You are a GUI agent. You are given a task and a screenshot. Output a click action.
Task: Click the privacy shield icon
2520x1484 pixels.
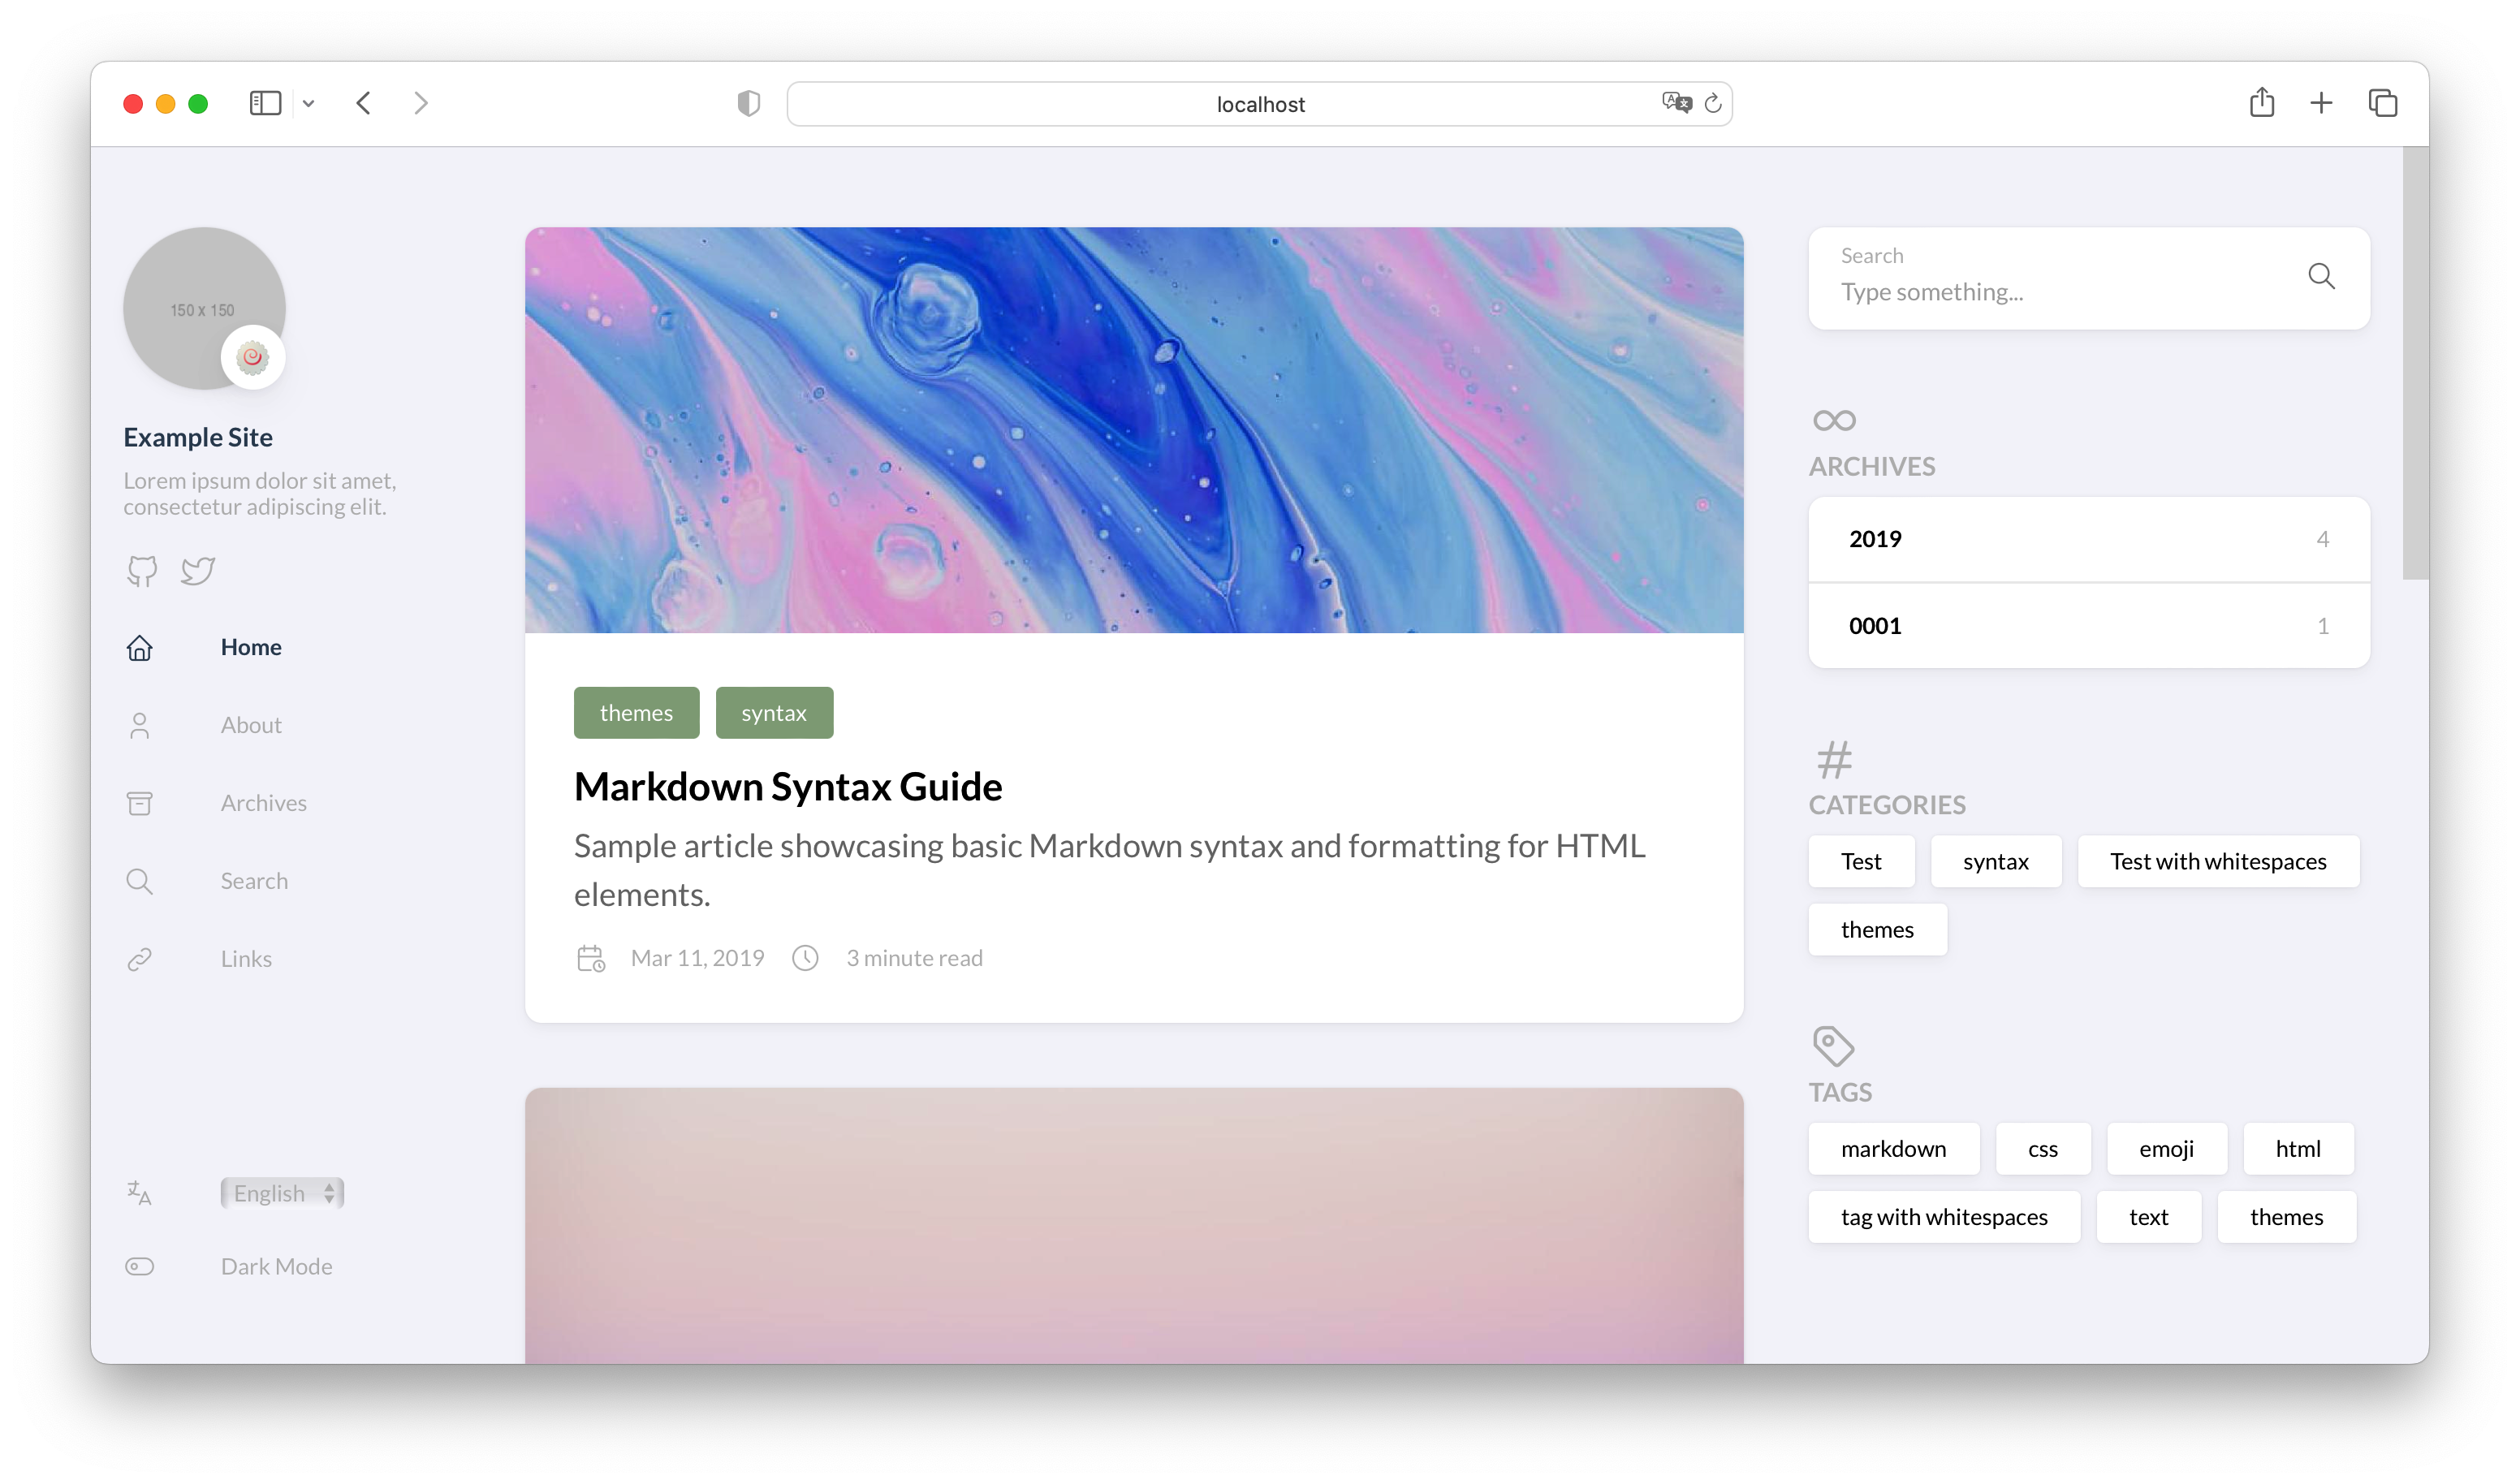click(x=749, y=103)
